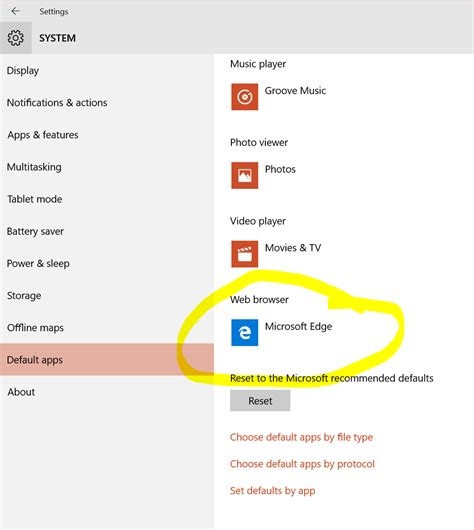The height and width of the screenshot is (530, 474).
Task: Click the Settings title text
Action: pyautogui.click(x=54, y=11)
